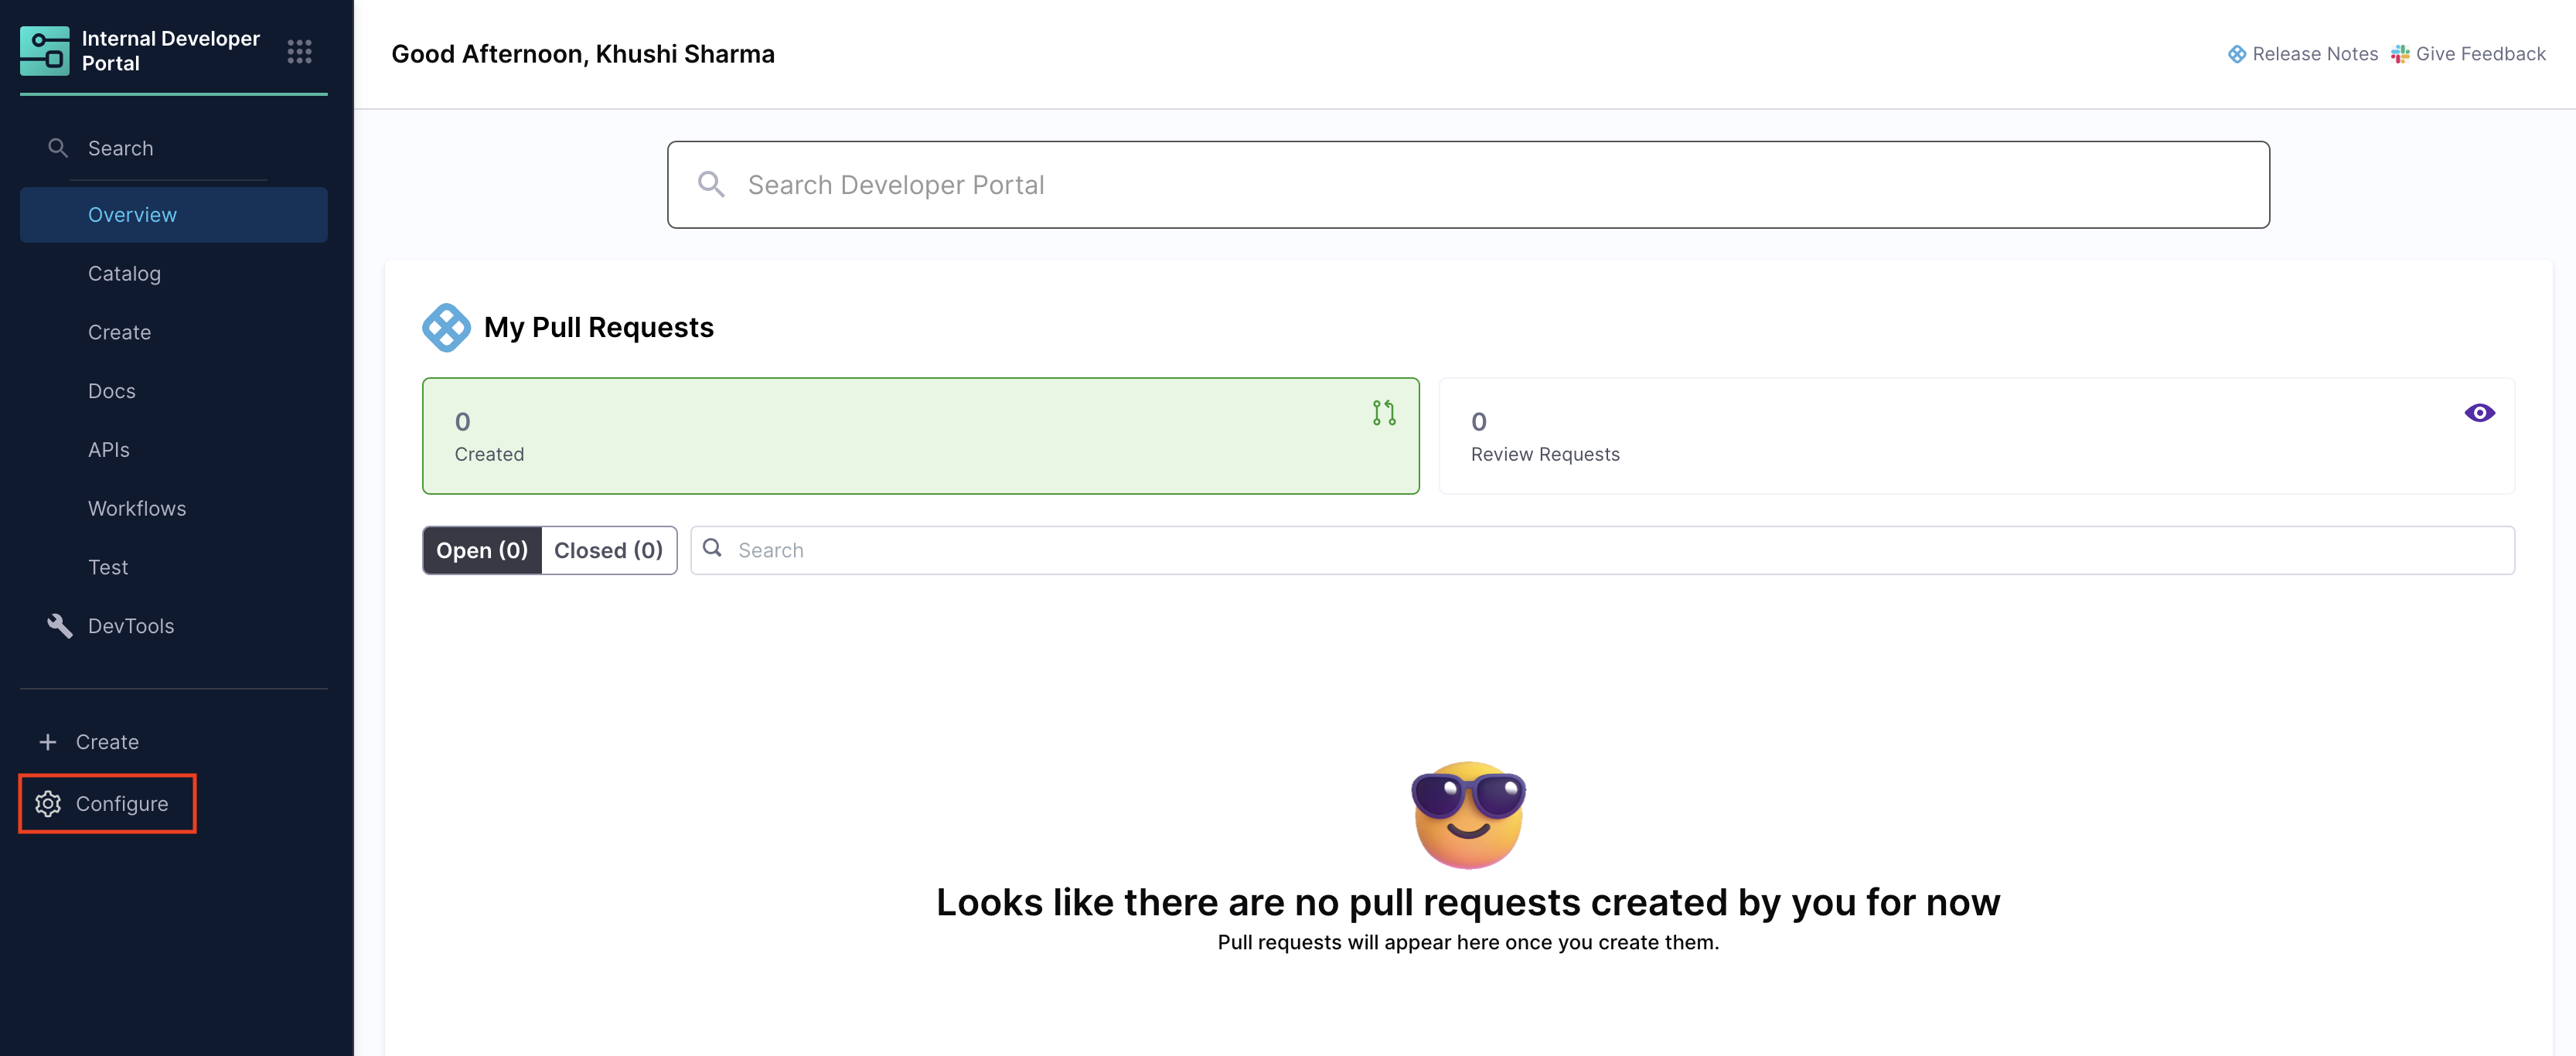2576x1056 pixels.
Task: Open the APIs sidebar item
Action: (109, 450)
